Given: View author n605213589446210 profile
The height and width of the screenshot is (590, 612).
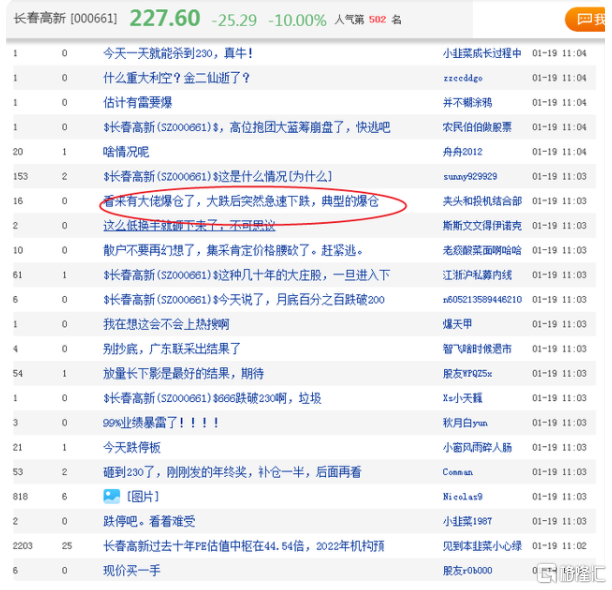Looking at the screenshot, I should (x=482, y=300).
